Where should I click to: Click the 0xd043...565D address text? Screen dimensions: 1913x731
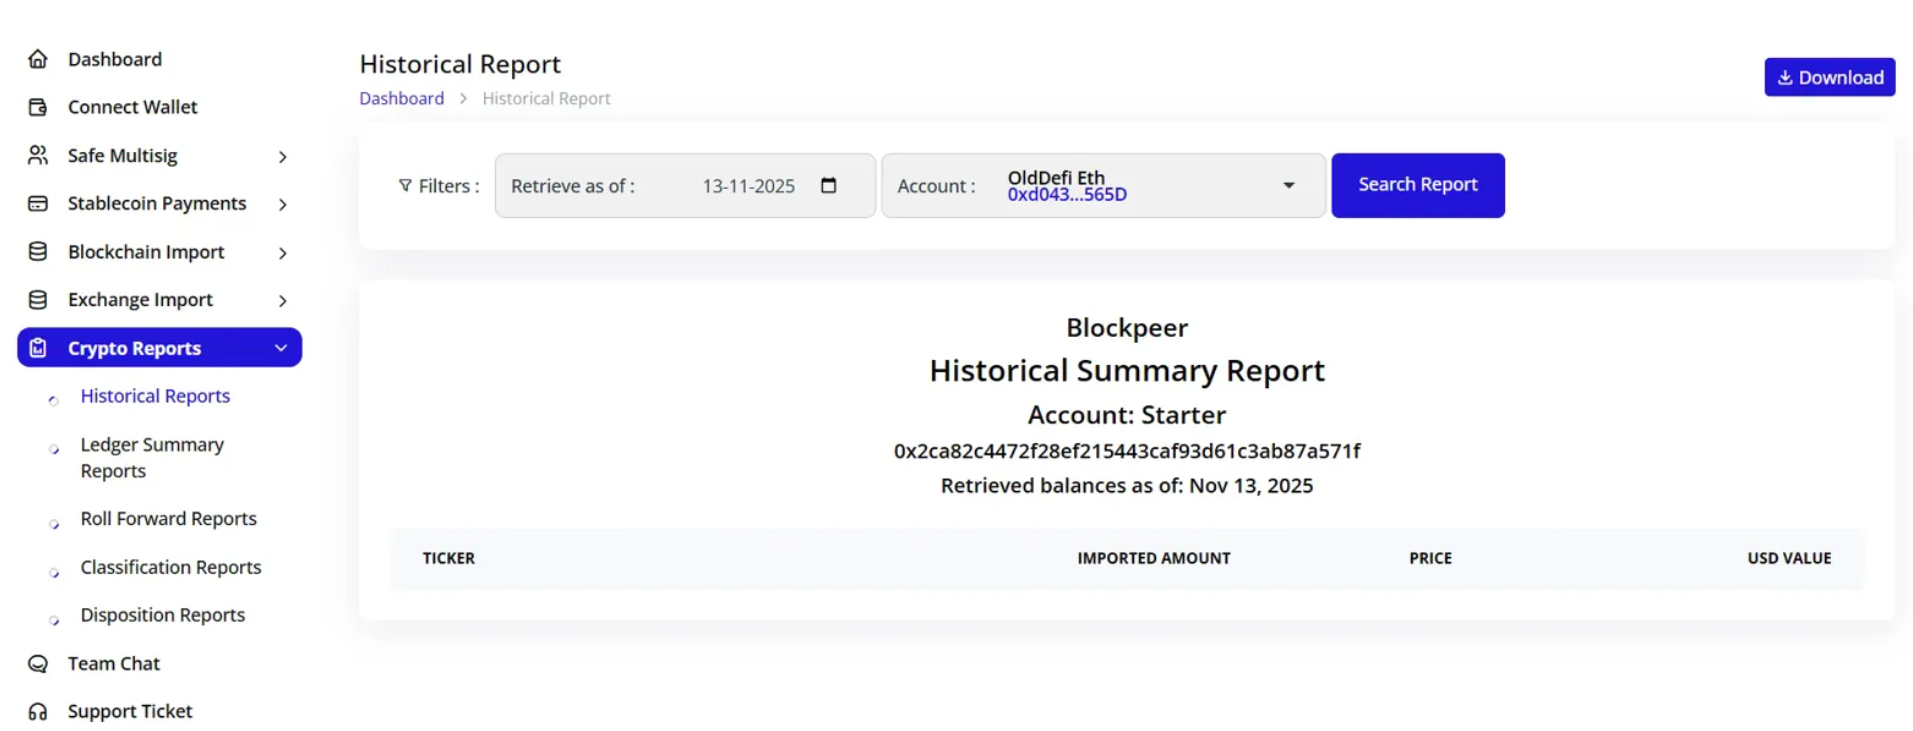(x=1067, y=195)
